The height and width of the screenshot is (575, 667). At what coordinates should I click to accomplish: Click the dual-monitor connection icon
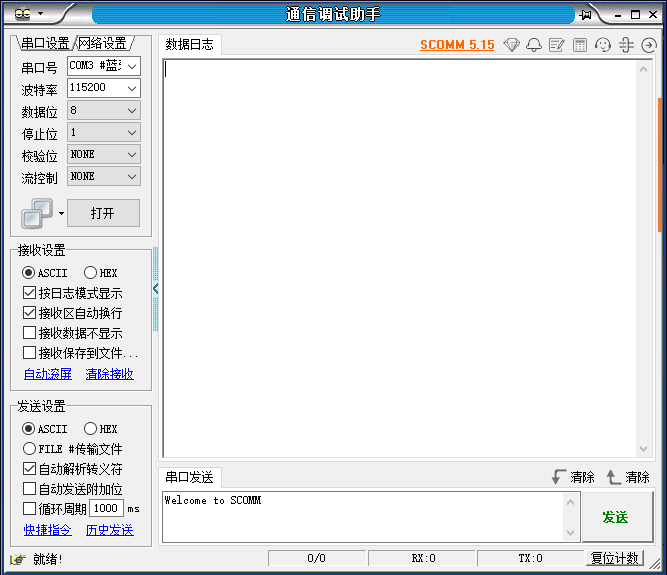click(x=37, y=213)
